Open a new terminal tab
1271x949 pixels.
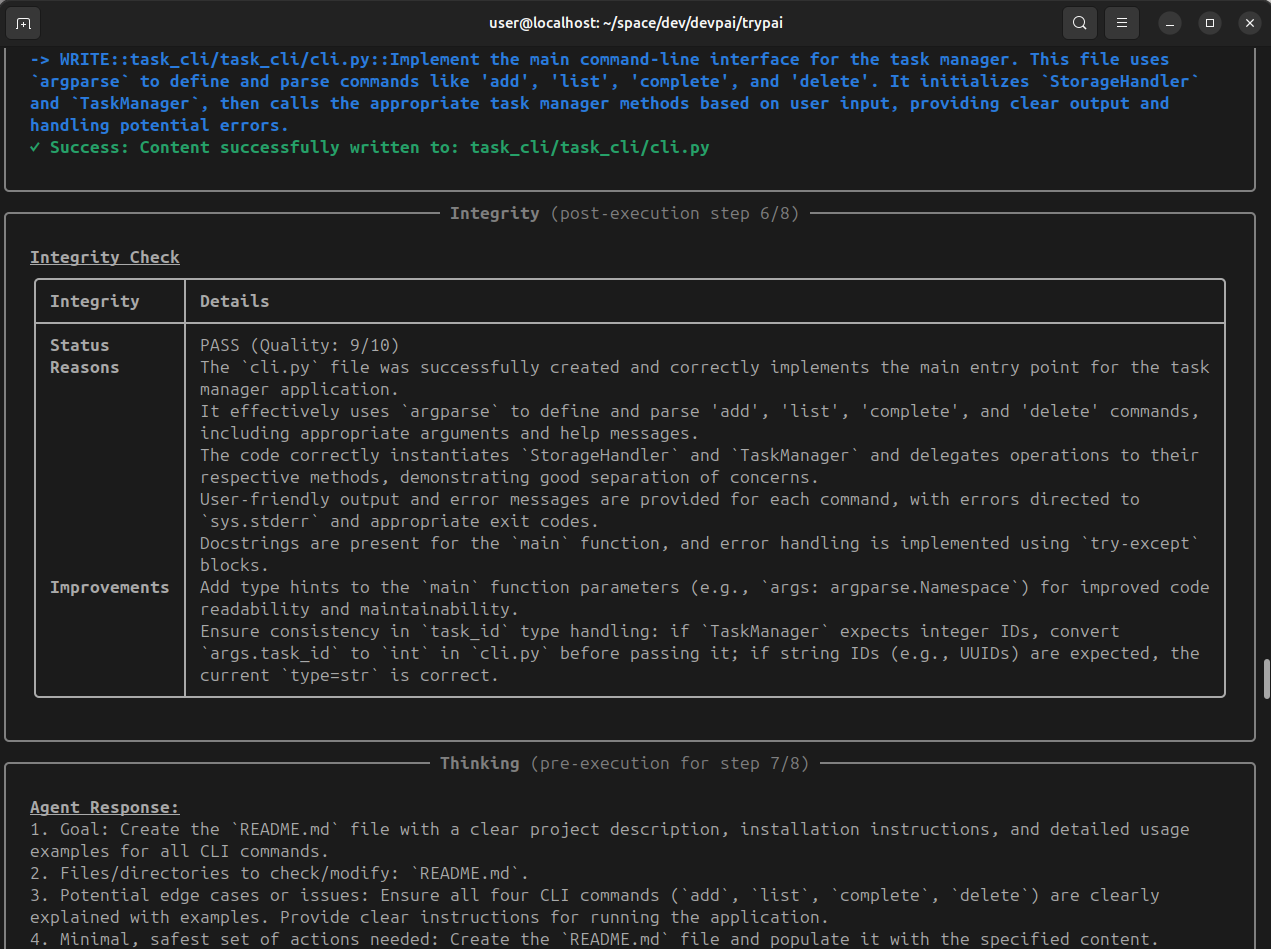[24, 22]
